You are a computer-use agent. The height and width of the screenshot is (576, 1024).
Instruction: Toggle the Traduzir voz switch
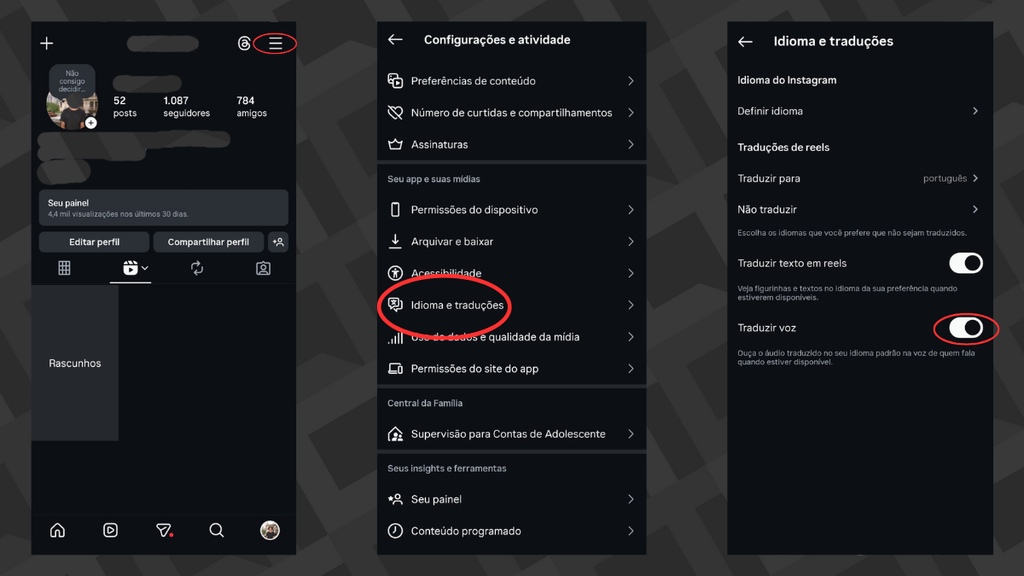click(x=965, y=328)
